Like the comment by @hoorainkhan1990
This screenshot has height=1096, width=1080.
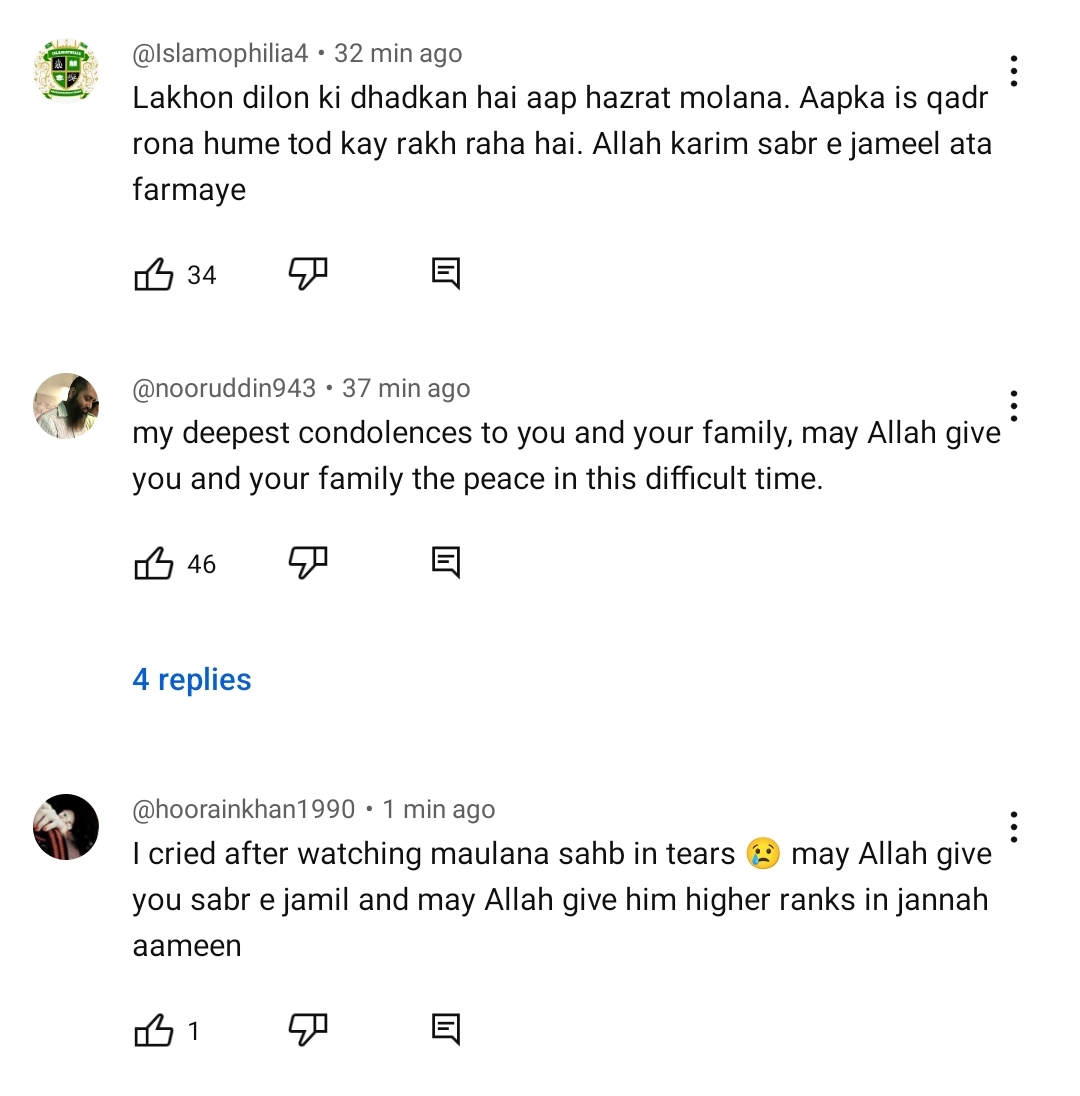[154, 1030]
